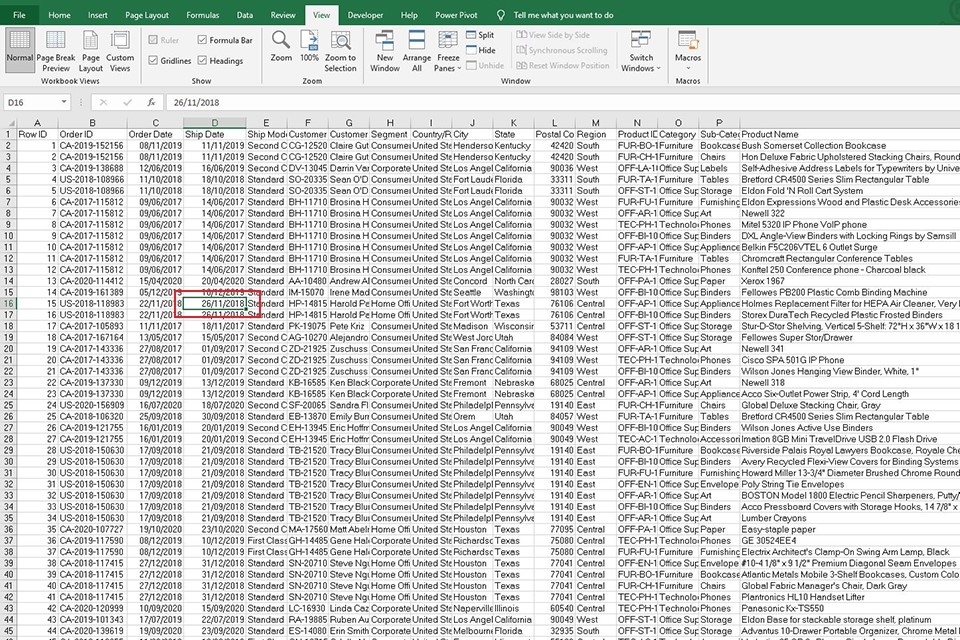
Task: Open the Formulas ribbon tab
Action: coord(203,16)
